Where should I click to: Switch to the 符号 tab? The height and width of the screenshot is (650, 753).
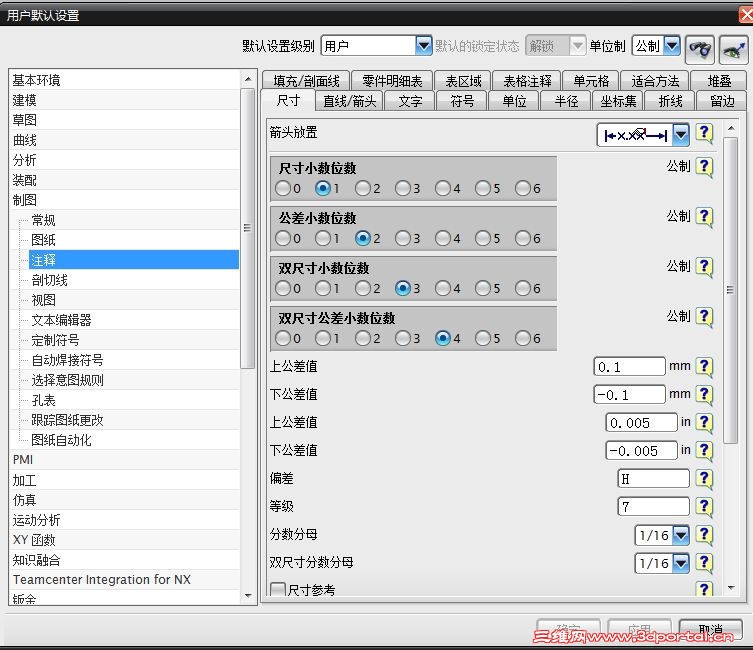tap(462, 101)
